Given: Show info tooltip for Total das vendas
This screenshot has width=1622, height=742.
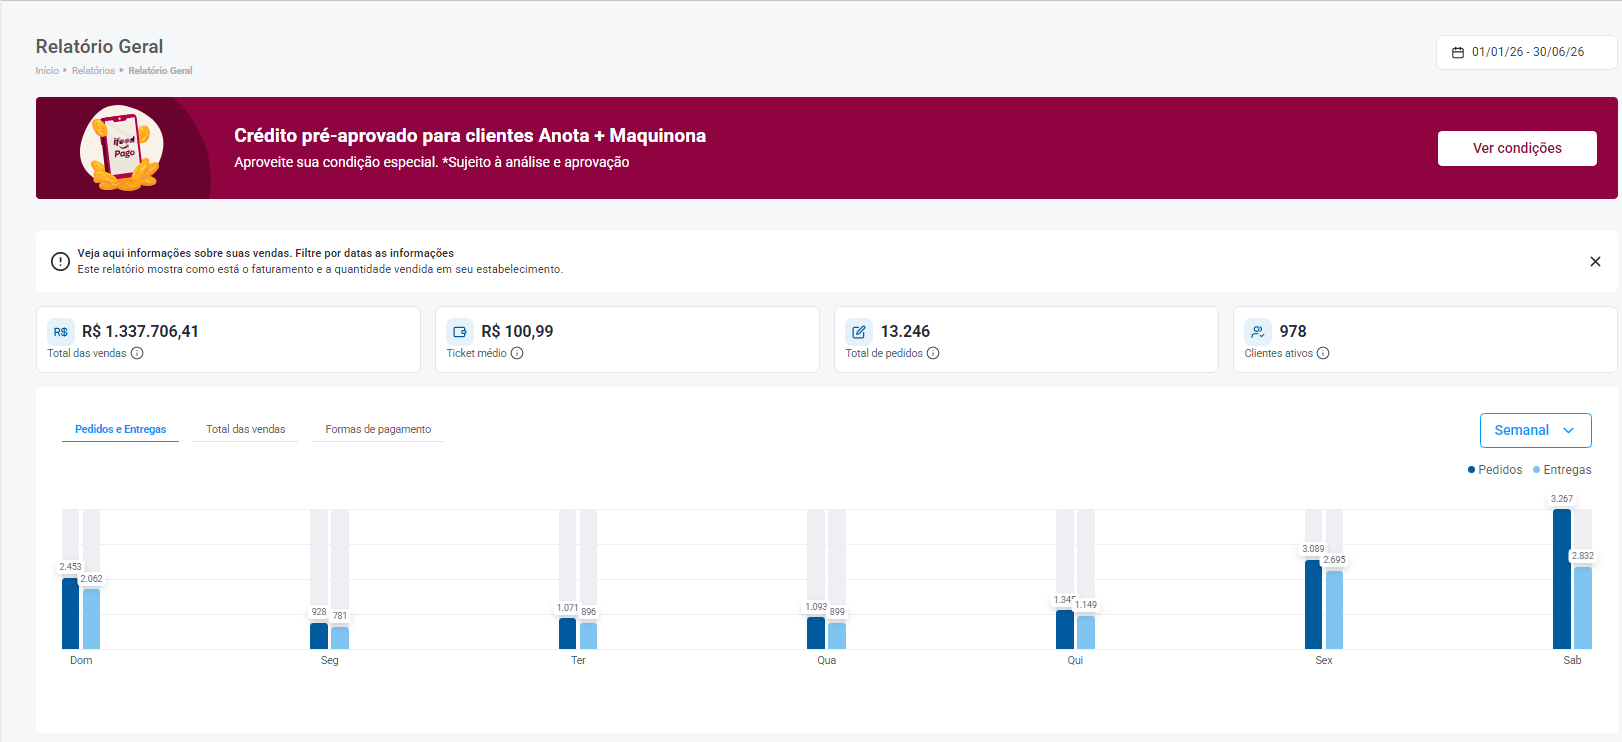Looking at the screenshot, I should (x=137, y=353).
